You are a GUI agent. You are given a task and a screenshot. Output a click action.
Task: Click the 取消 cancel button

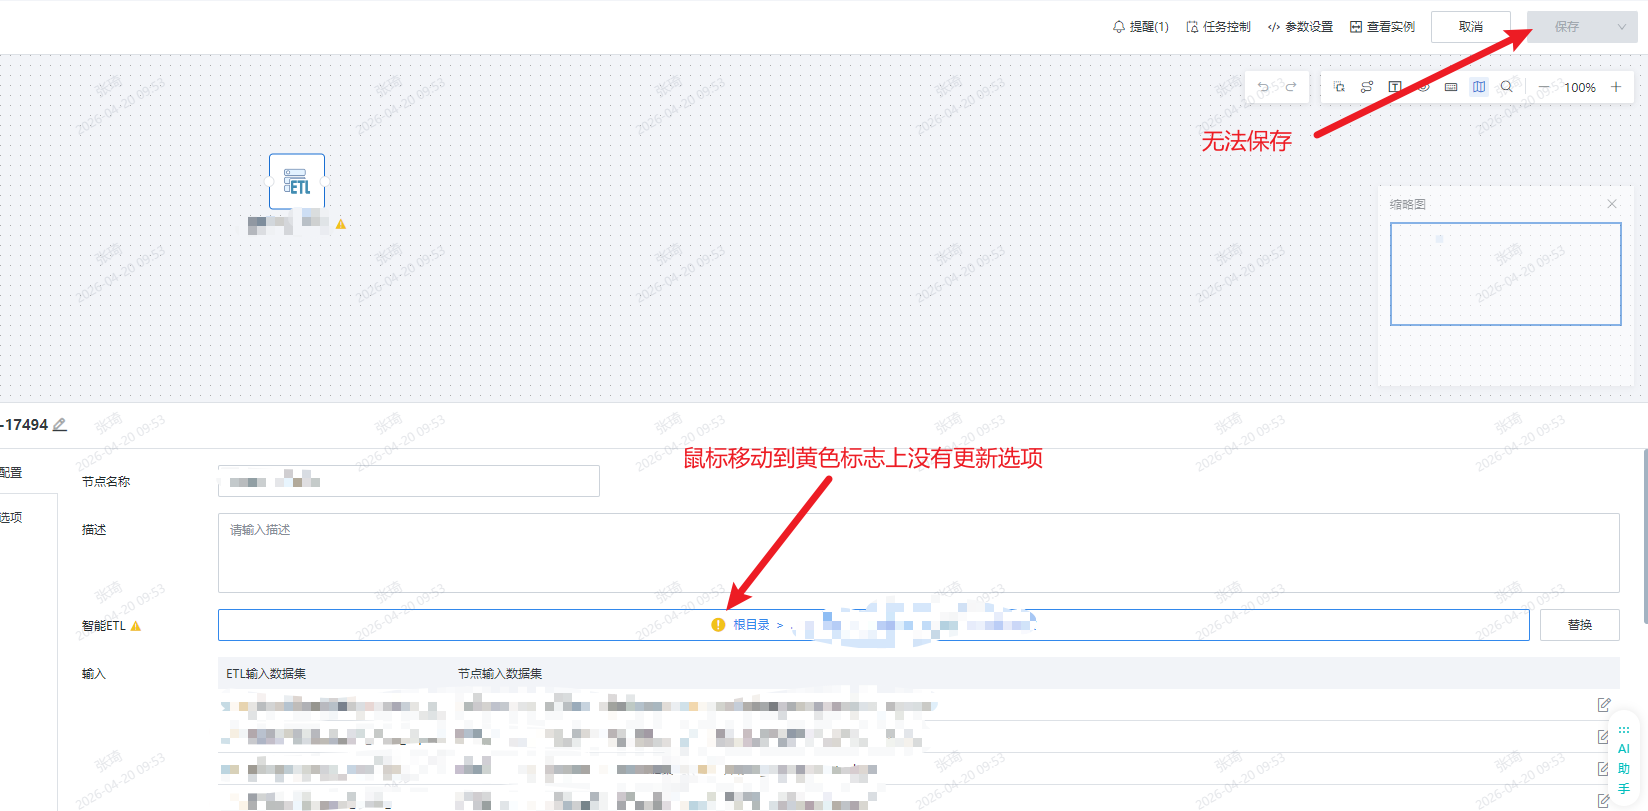click(x=1471, y=27)
